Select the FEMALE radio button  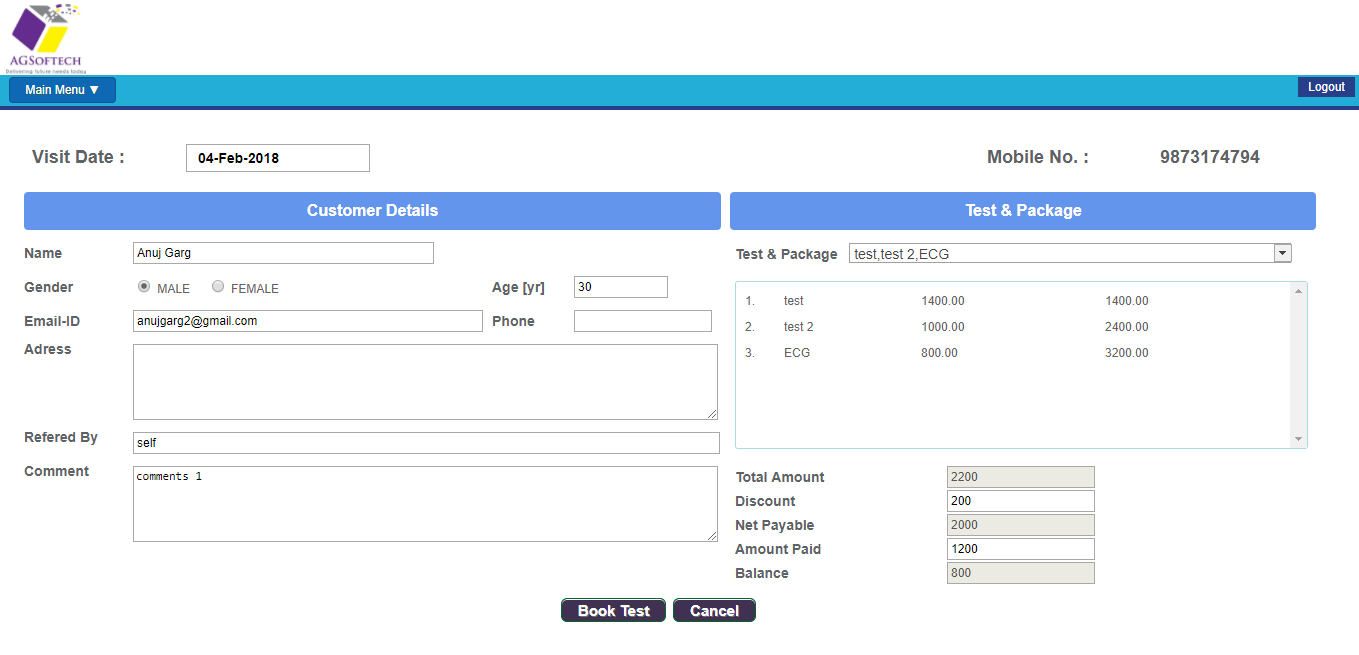(218, 287)
